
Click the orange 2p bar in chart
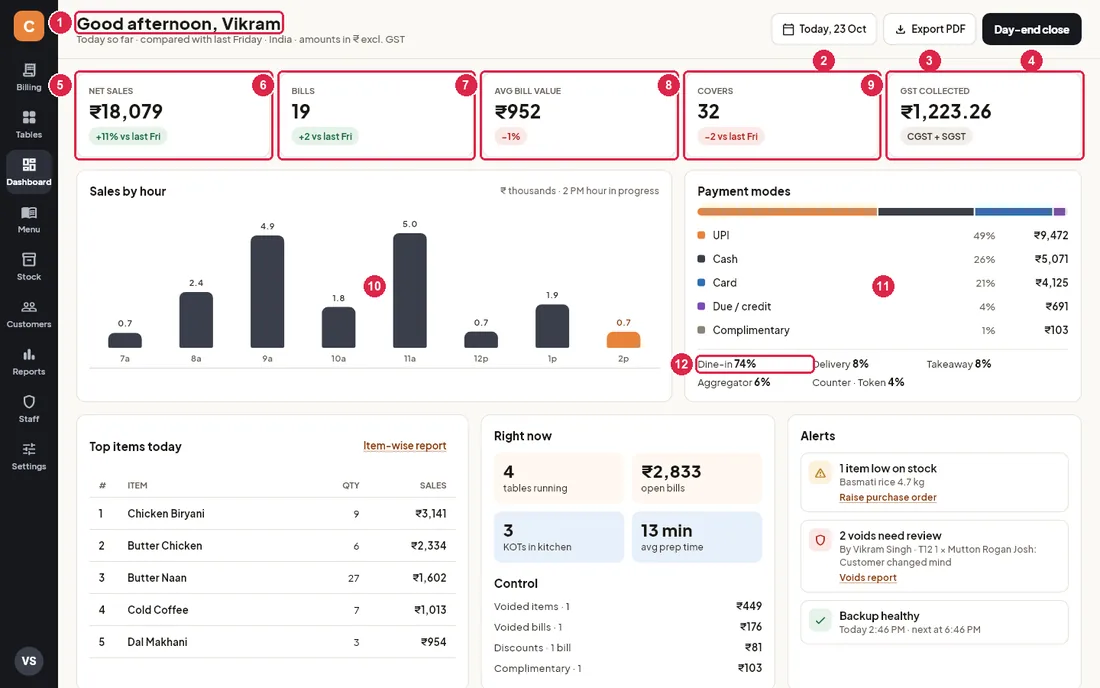click(623, 340)
